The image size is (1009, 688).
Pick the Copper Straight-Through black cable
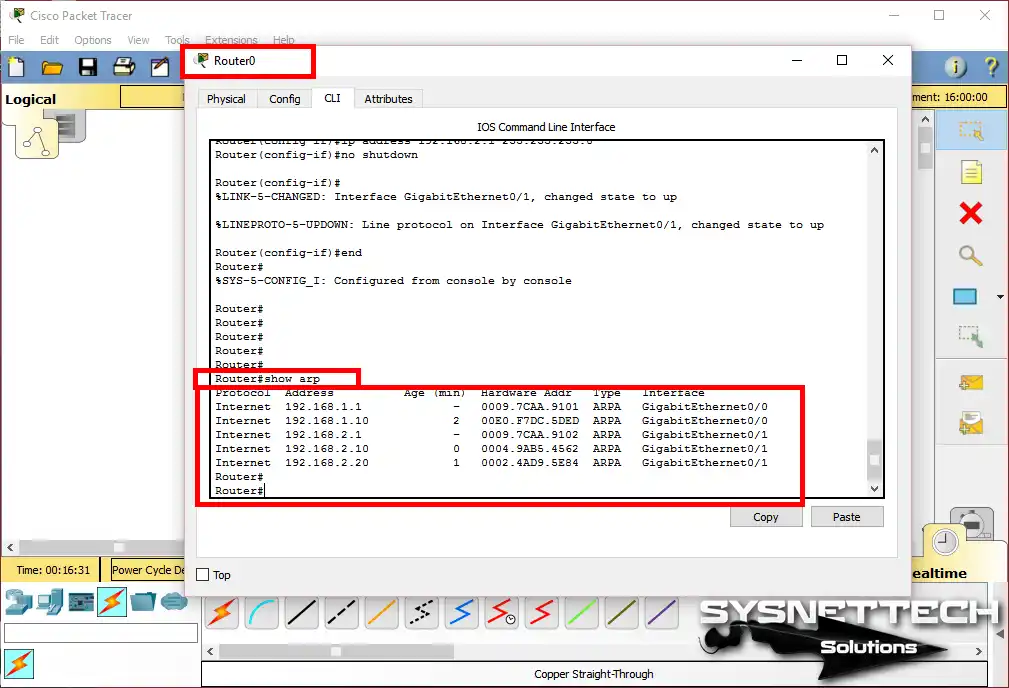(302, 613)
